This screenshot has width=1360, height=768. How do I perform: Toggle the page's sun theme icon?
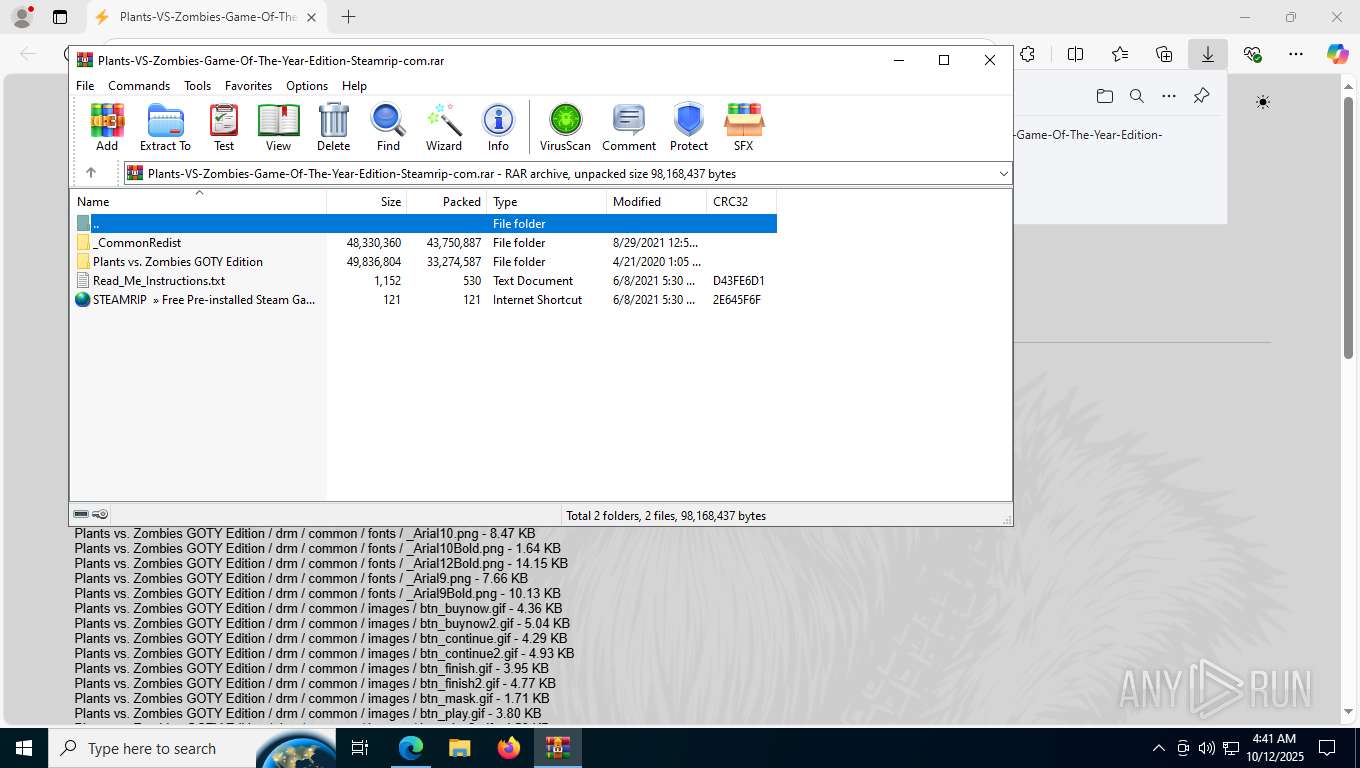tap(1263, 102)
